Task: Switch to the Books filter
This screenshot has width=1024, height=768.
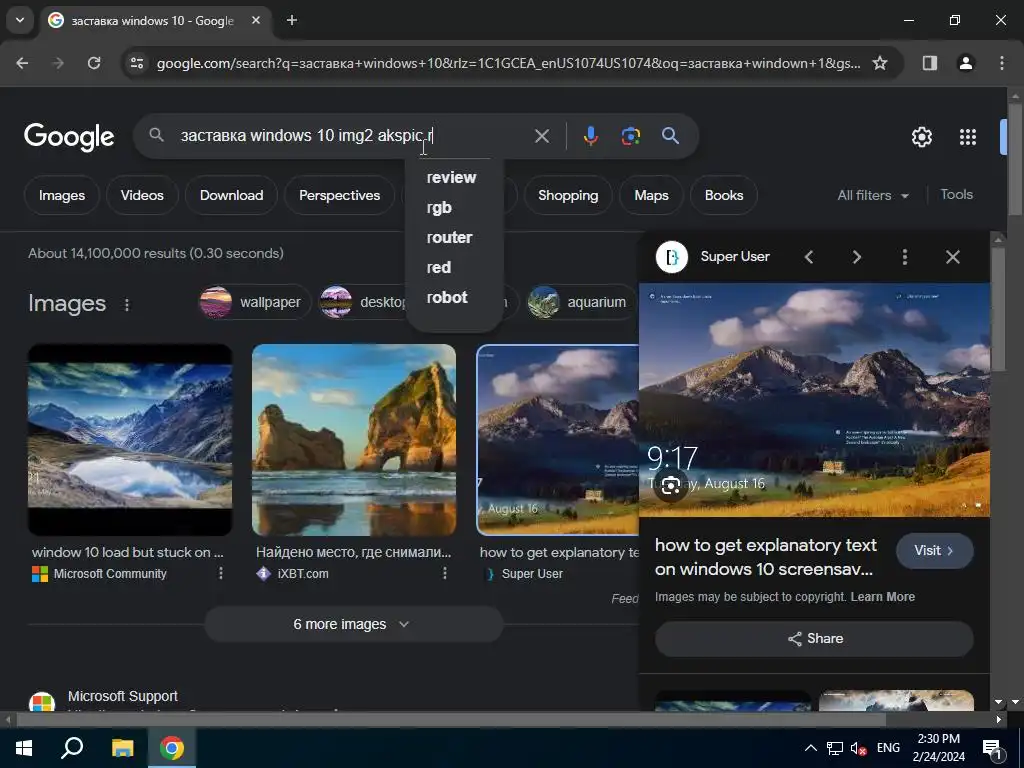Action: tap(724, 195)
